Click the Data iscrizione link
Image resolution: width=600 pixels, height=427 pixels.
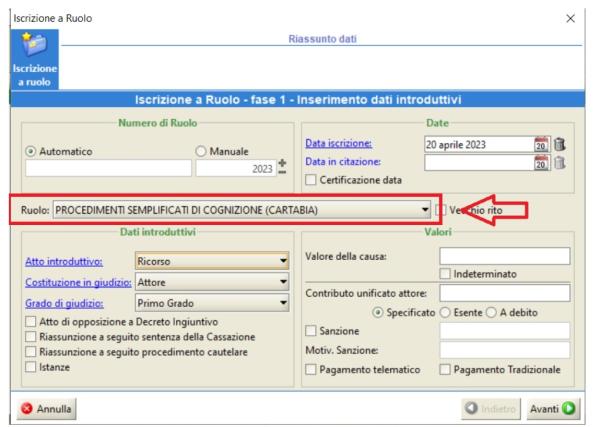[338, 143]
